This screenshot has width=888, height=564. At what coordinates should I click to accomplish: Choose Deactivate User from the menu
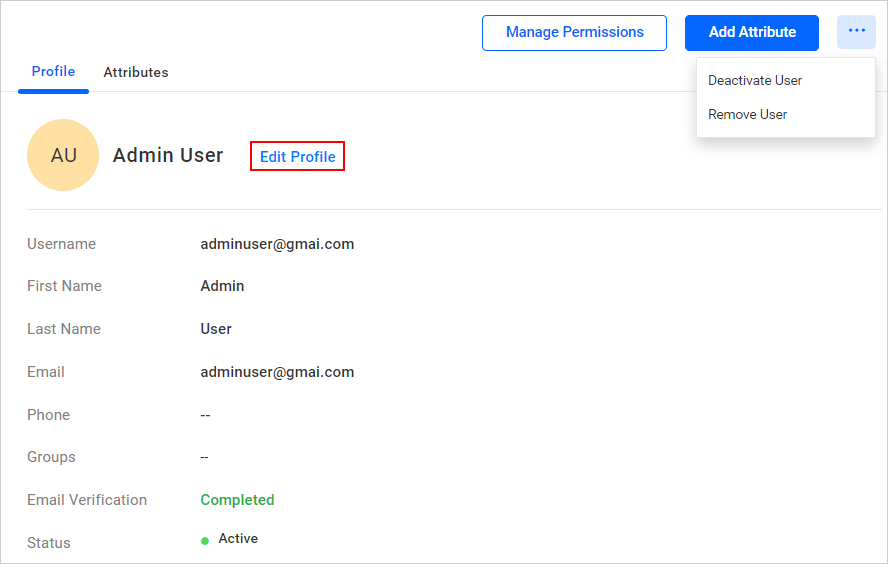[755, 80]
